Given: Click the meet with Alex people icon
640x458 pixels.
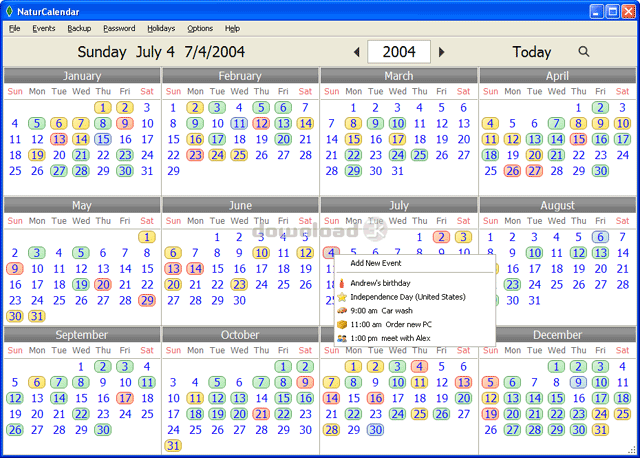Looking at the screenshot, I should coord(342,338).
